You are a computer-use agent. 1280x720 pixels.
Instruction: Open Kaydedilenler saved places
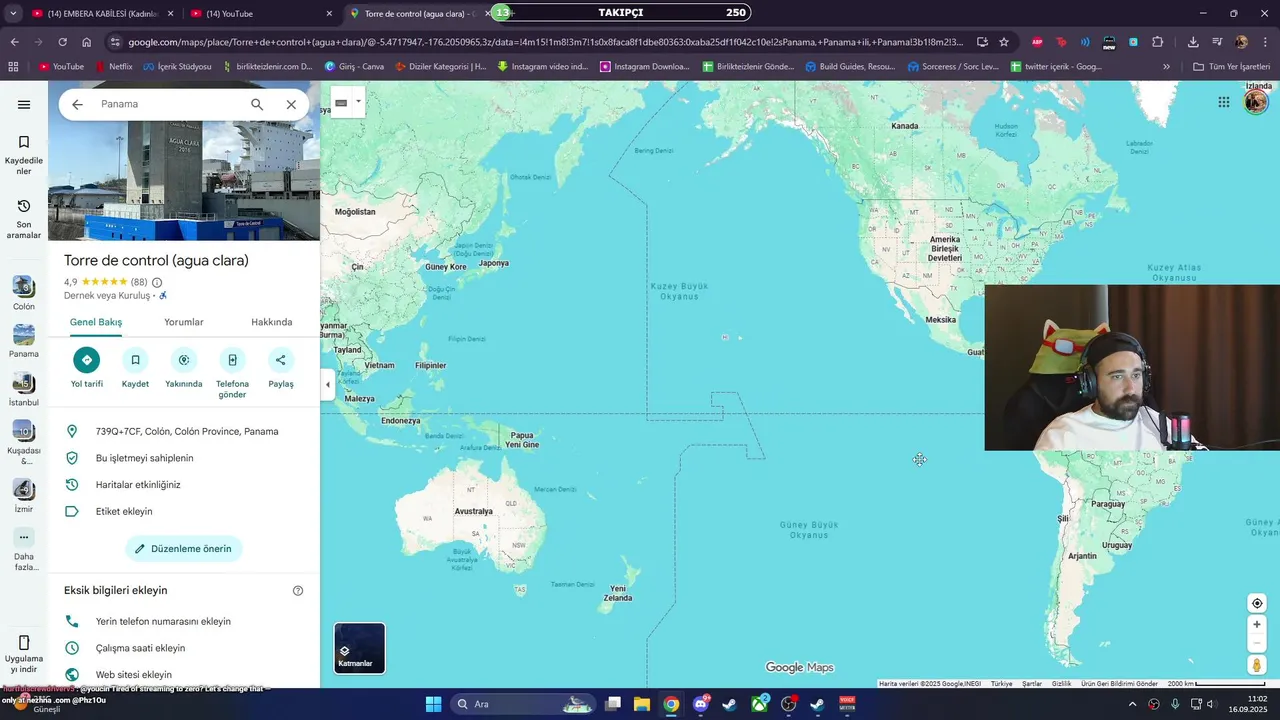(x=24, y=155)
